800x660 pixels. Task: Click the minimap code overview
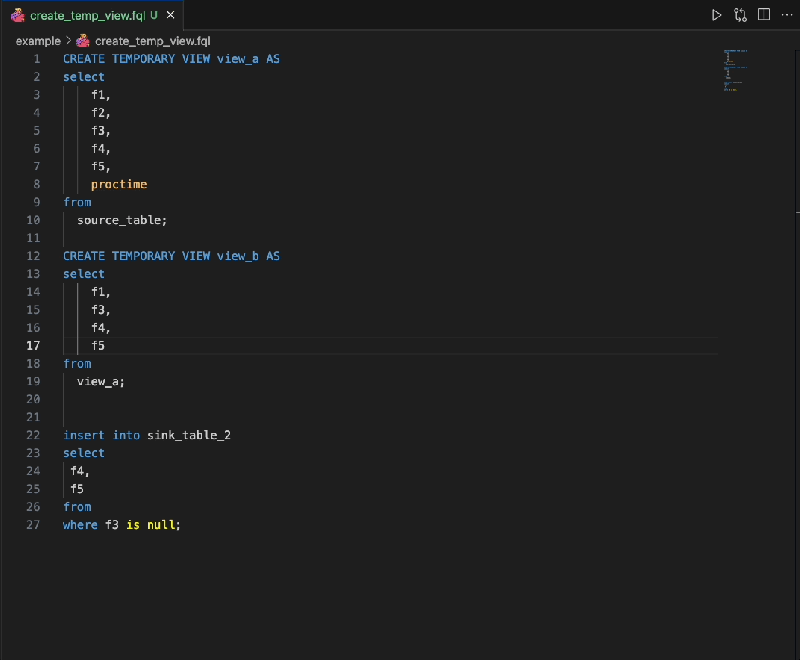(x=735, y=70)
